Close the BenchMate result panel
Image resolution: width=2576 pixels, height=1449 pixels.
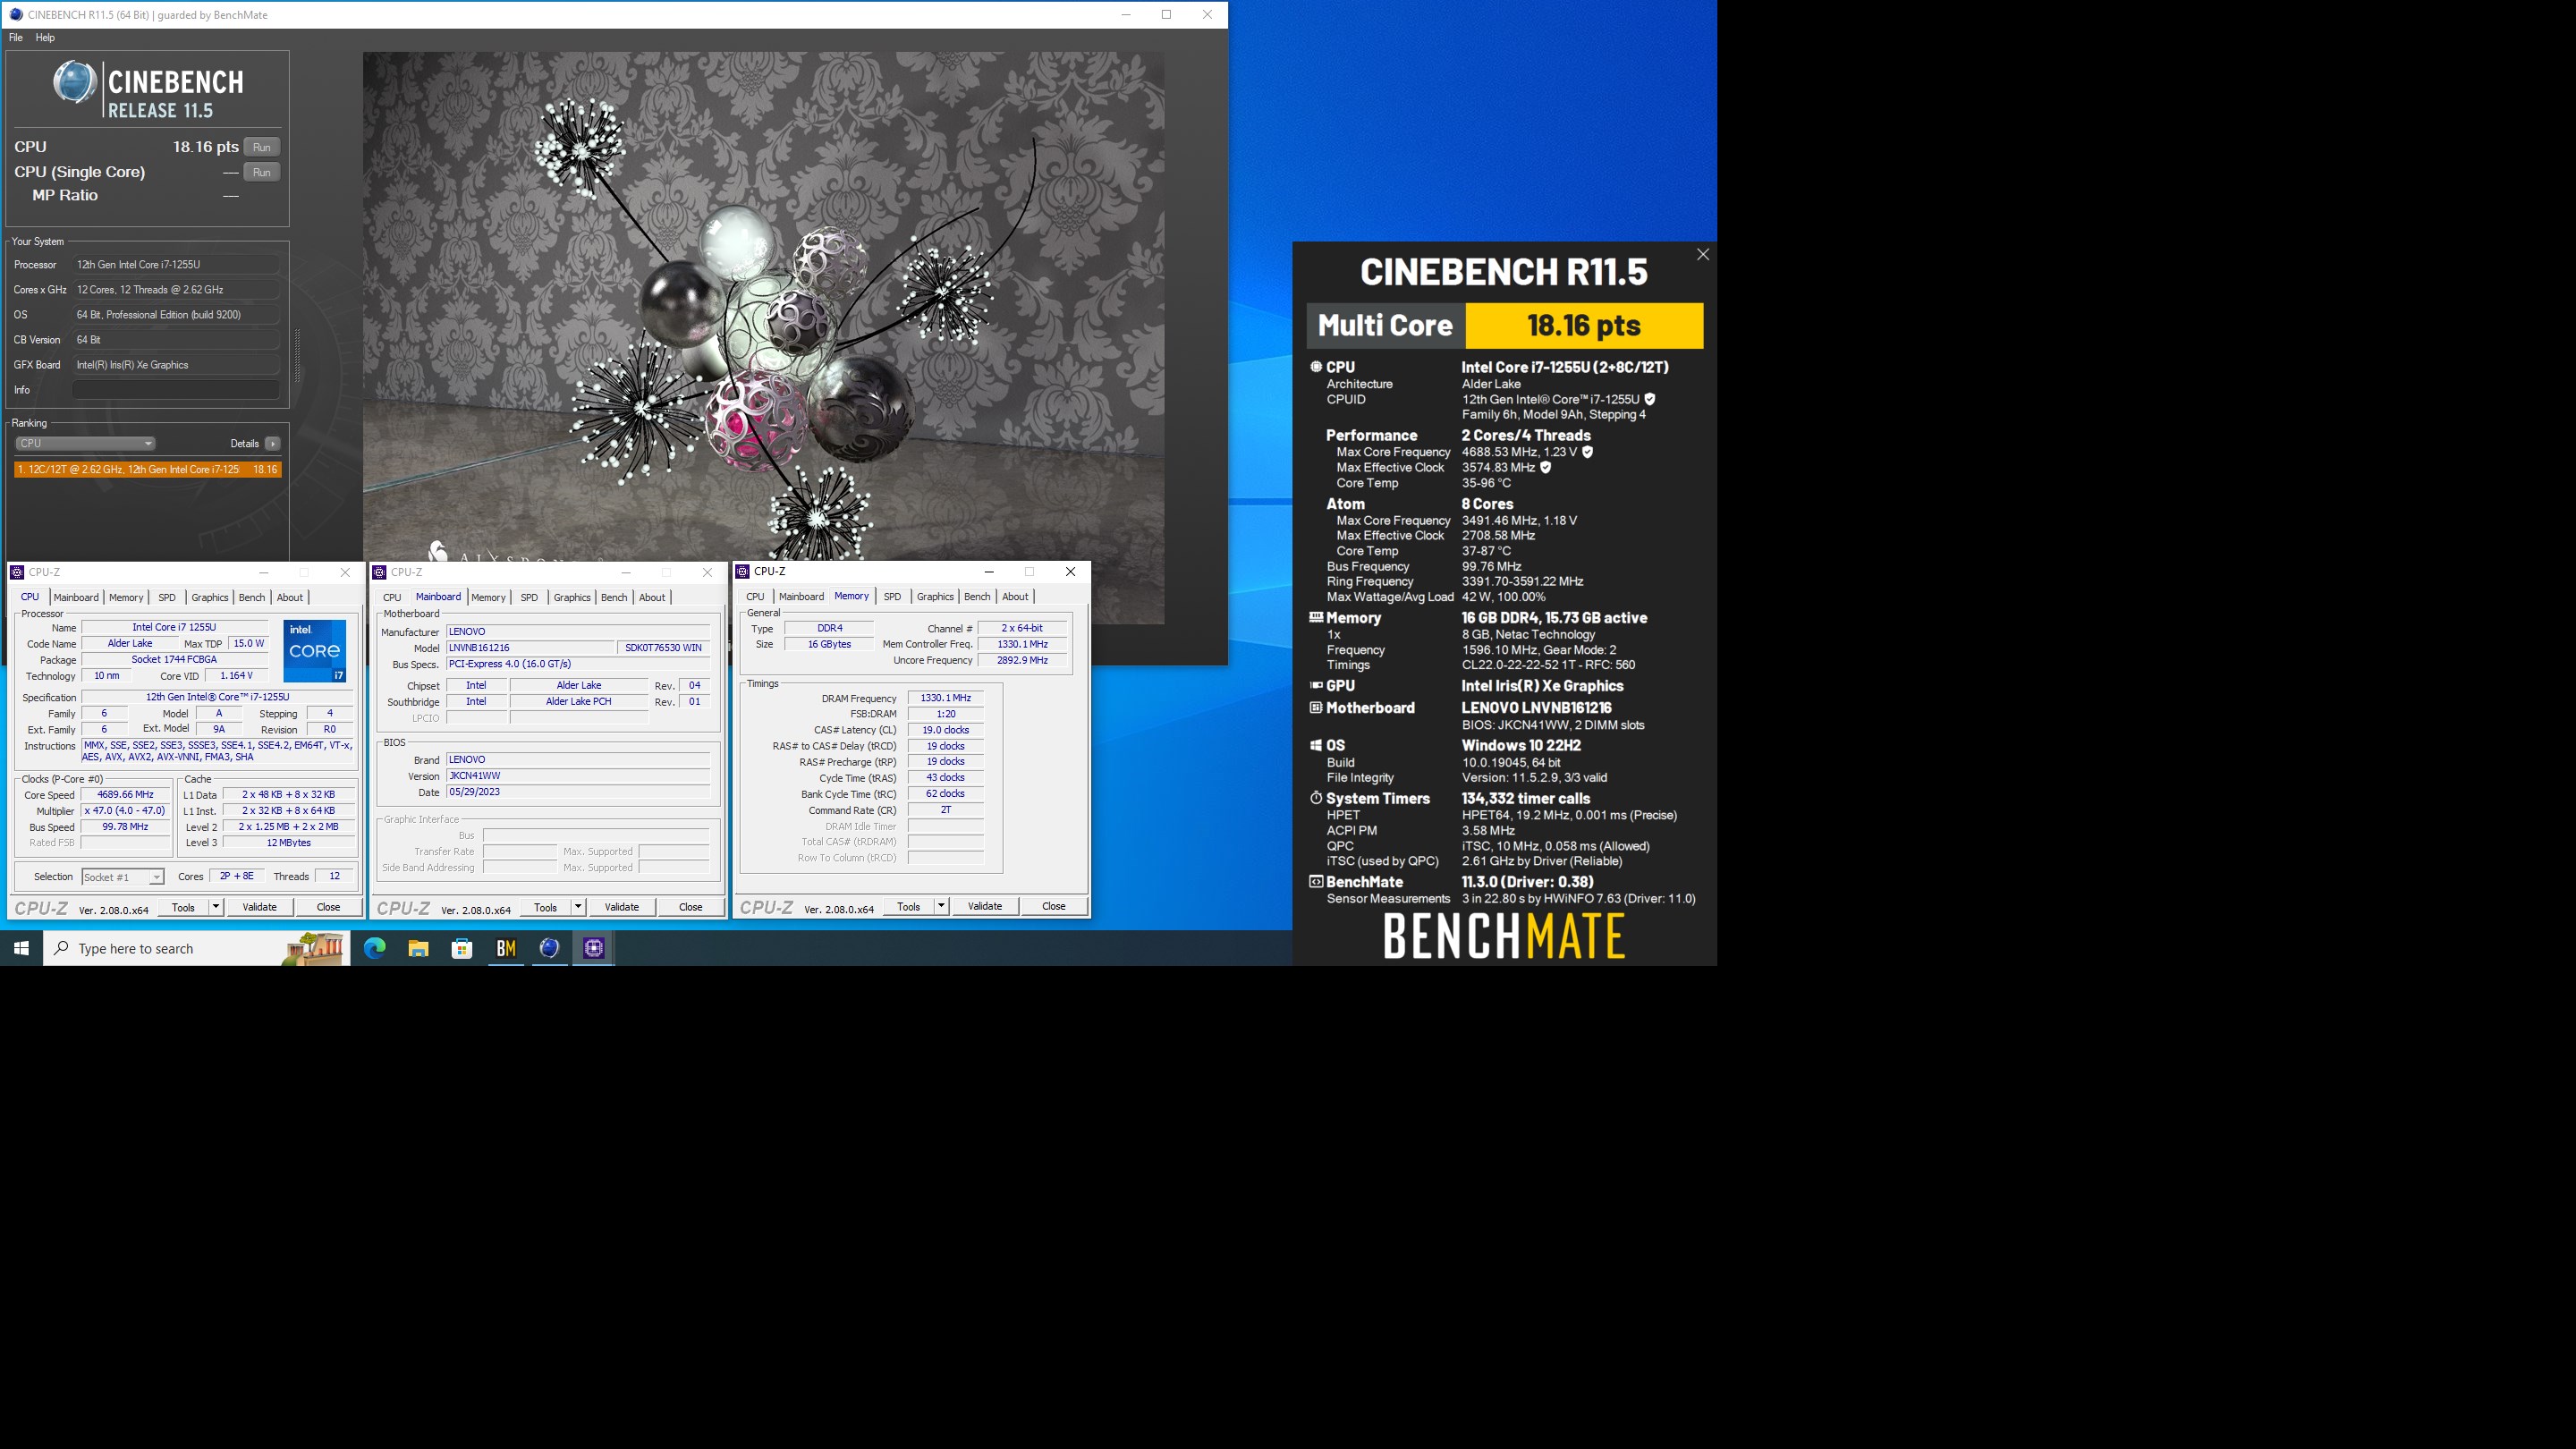pos(1703,255)
